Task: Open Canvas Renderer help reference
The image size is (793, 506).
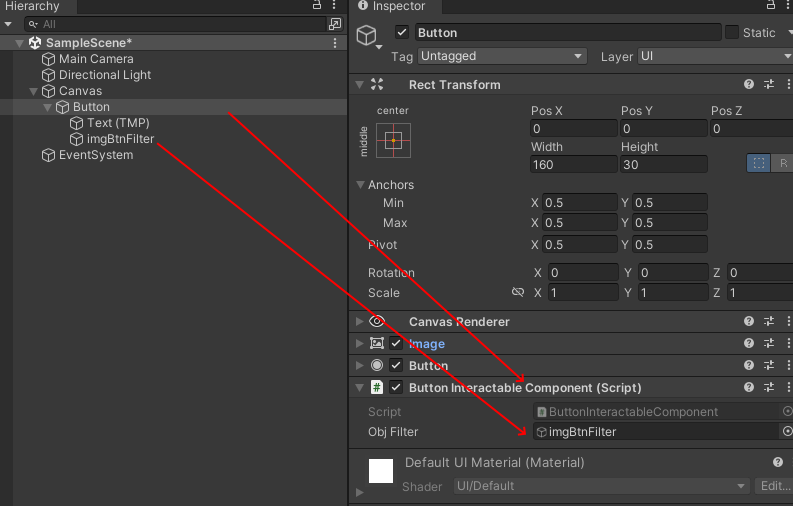Action: click(749, 321)
